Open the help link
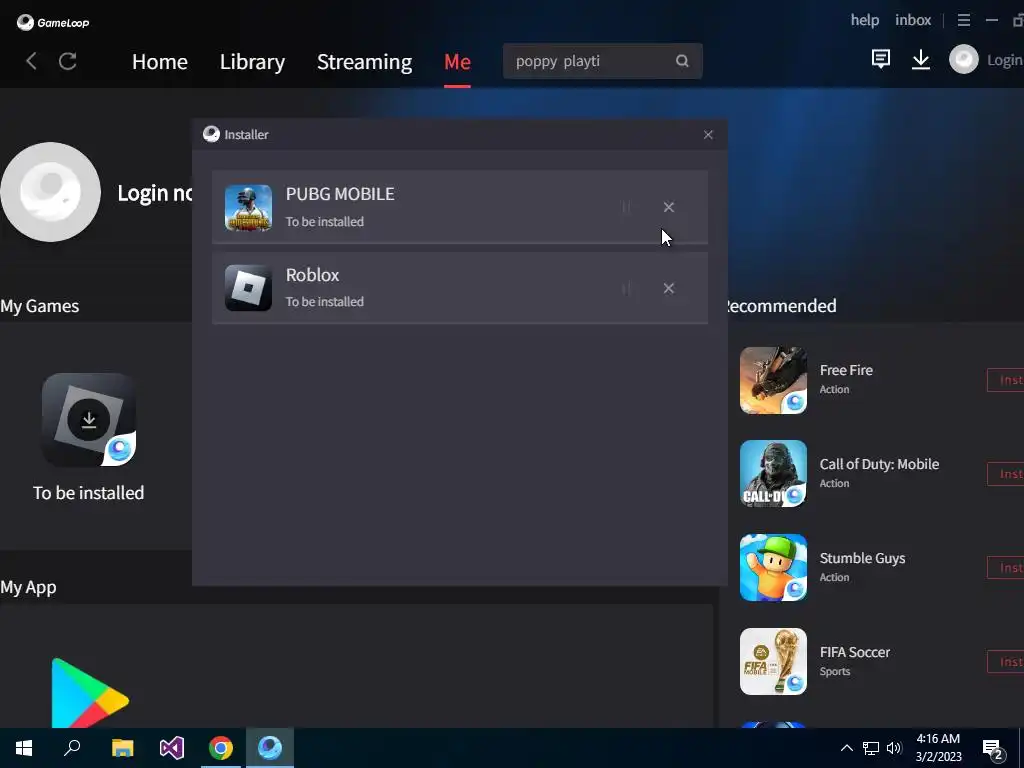The width and height of the screenshot is (1024, 768). (x=865, y=20)
